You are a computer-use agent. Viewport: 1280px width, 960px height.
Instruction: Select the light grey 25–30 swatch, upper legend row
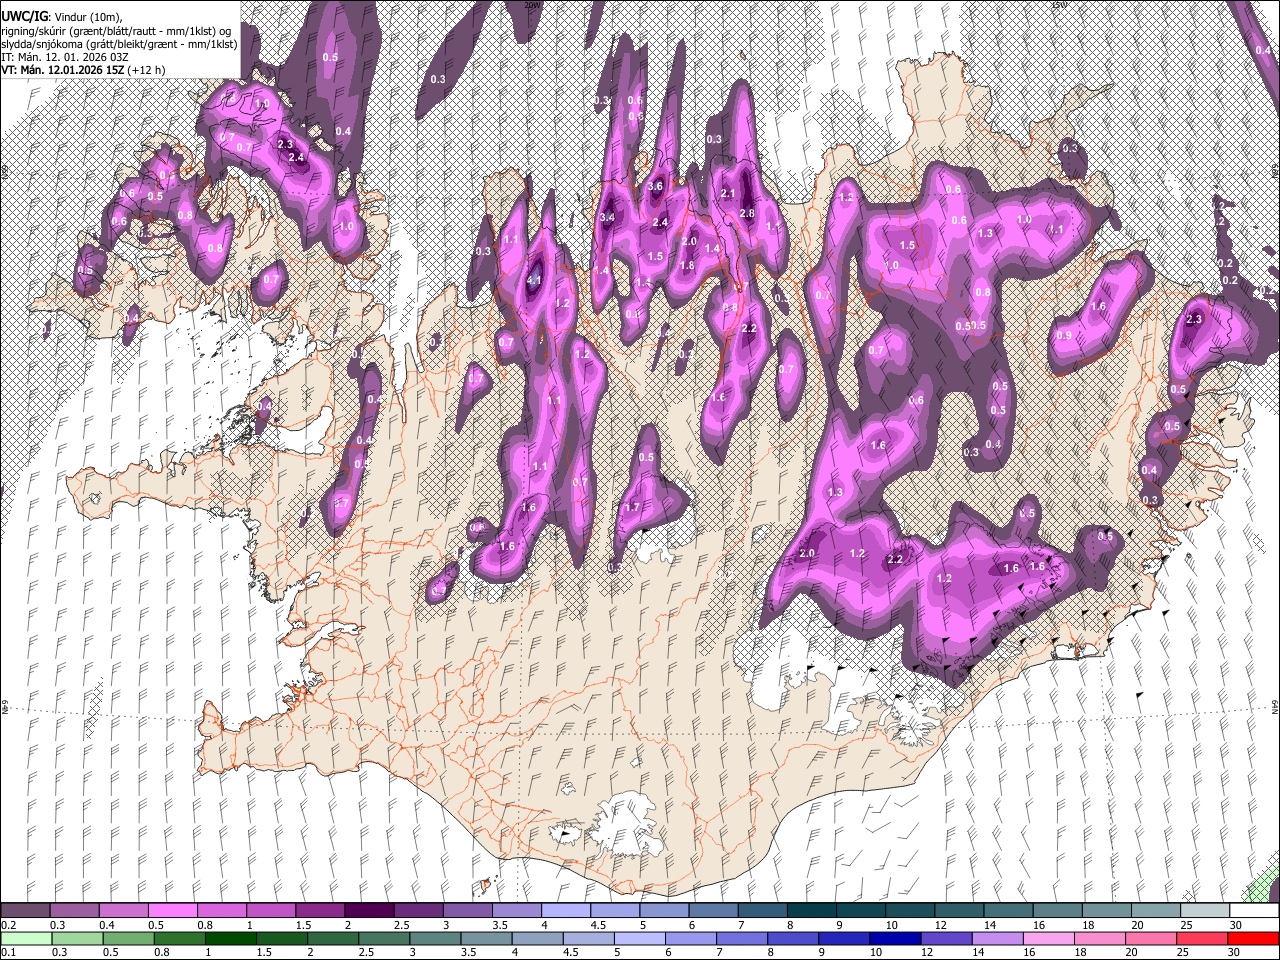pyautogui.click(x=1204, y=911)
